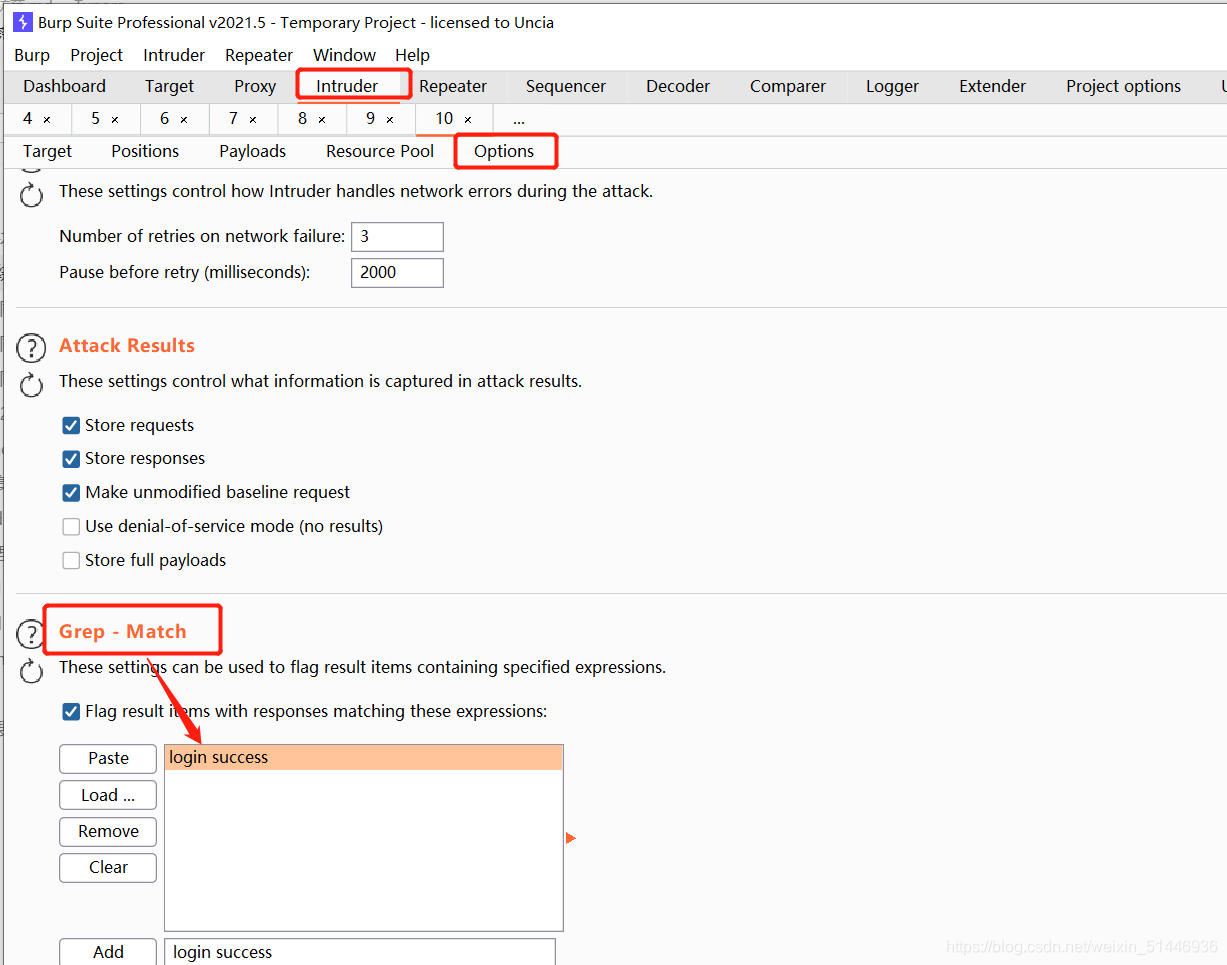Select the Intruder tool tab
The image size is (1227, 965).
347,86
